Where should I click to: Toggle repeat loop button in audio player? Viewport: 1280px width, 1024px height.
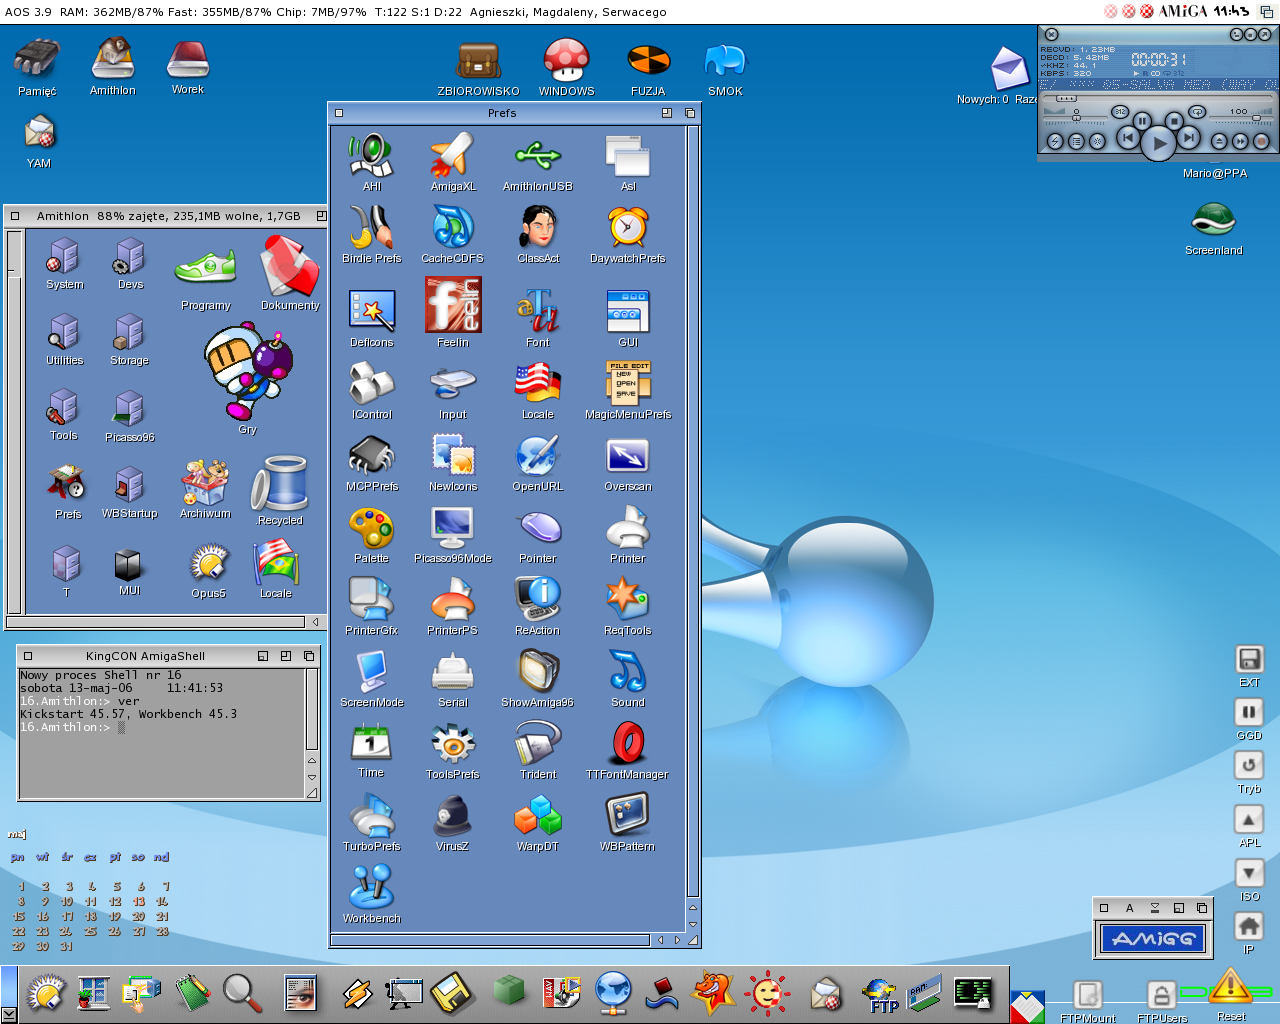(x=1197, y=112)
